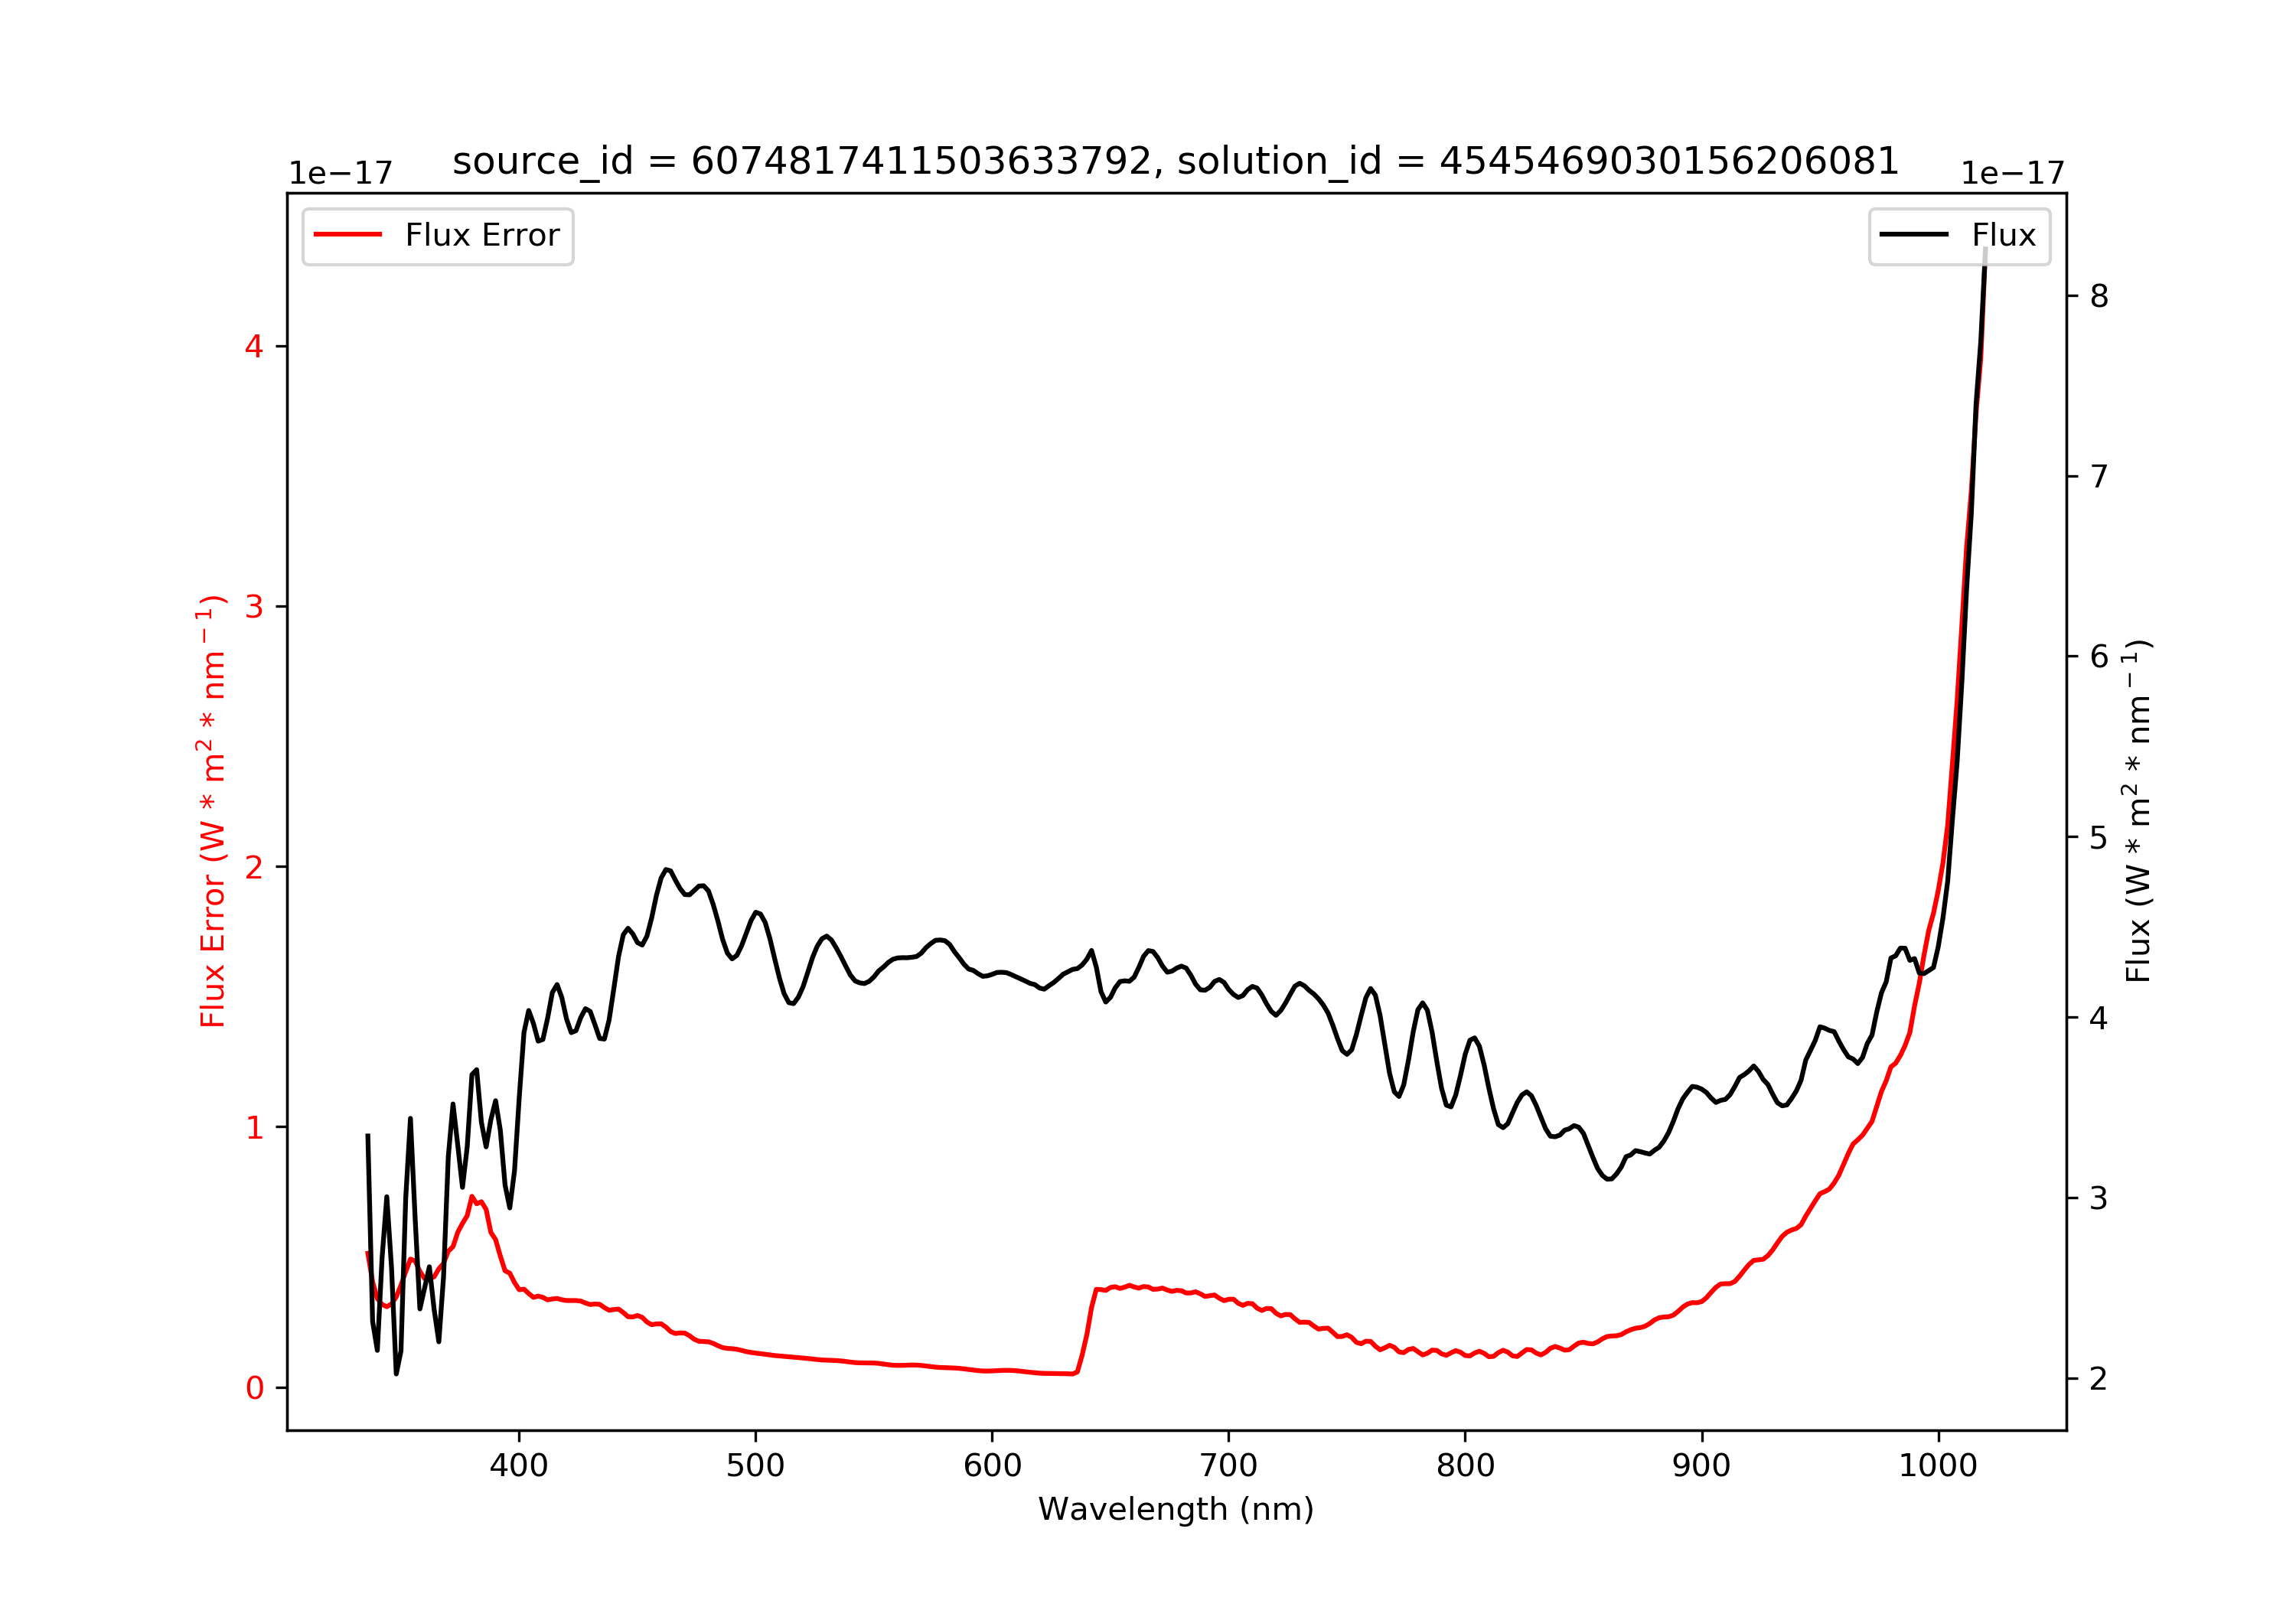Select the Flux legend label
The image size is (2296, 1607).
click(x=2003, y=235)
